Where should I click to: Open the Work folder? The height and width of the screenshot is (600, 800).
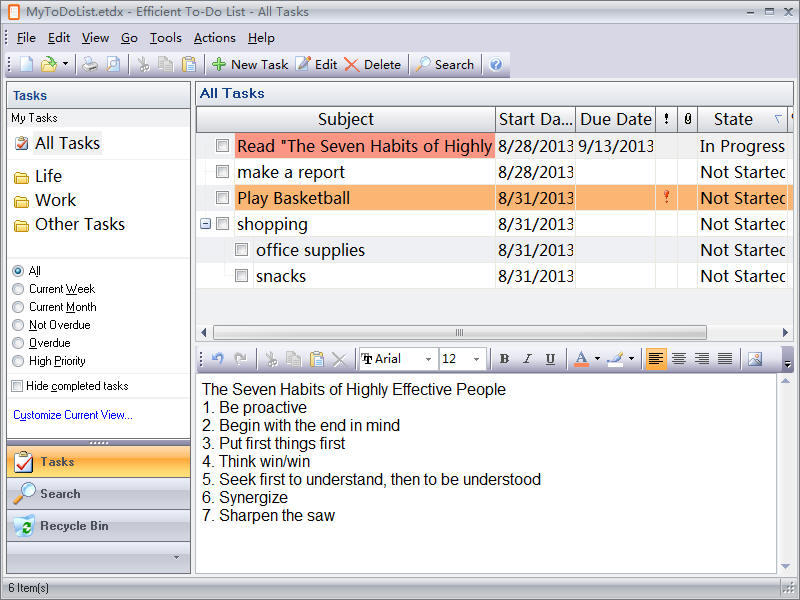[55, 201]
